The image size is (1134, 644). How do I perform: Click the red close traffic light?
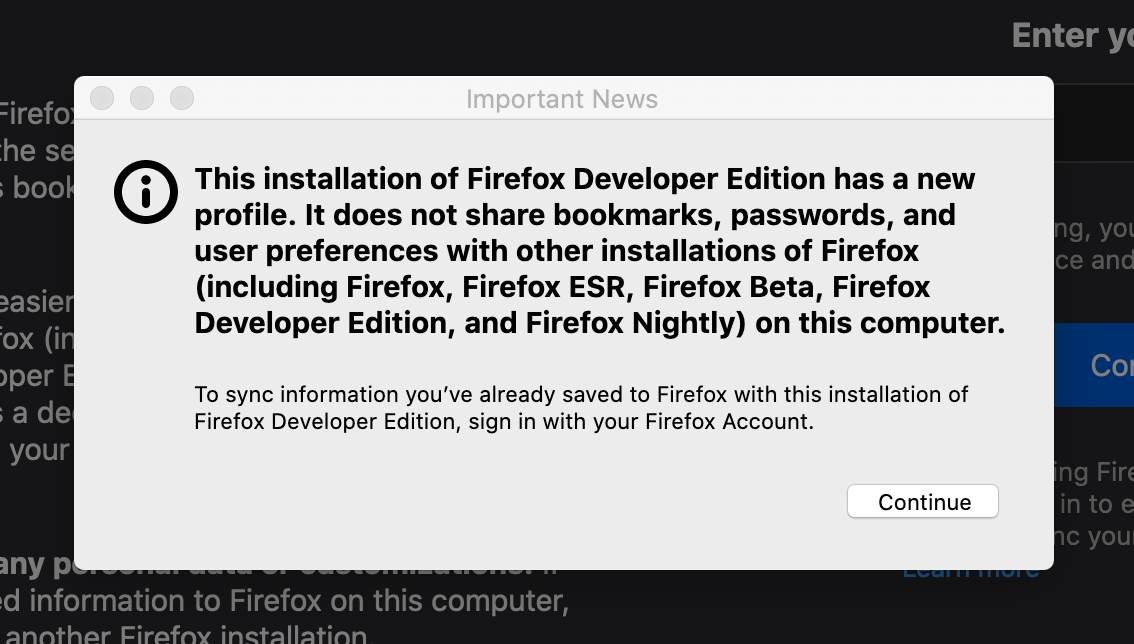[102, 98]
